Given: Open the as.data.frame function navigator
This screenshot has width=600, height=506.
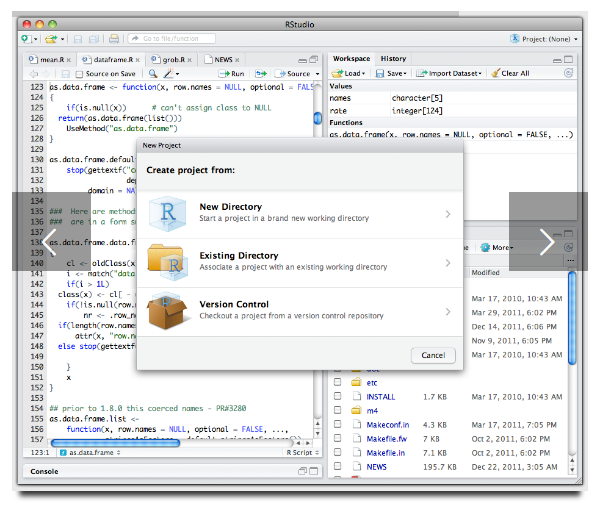Looking at the screenshot, I should [x=91, y=452].
